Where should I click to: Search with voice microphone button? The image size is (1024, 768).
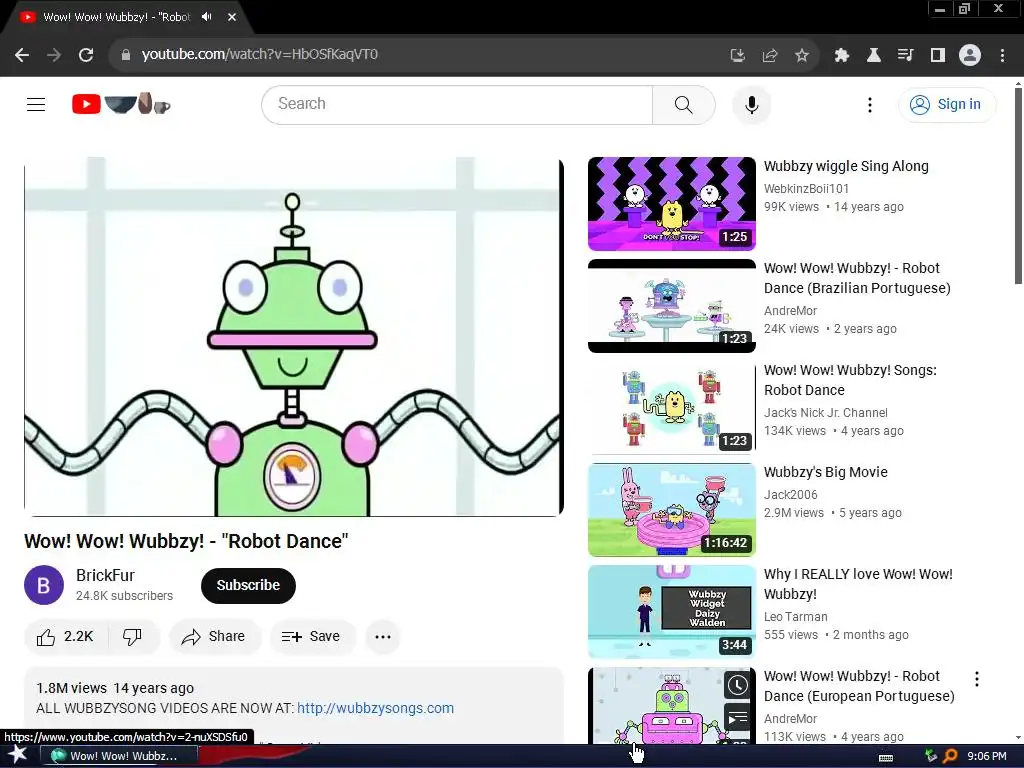click(x=752, y=104)
